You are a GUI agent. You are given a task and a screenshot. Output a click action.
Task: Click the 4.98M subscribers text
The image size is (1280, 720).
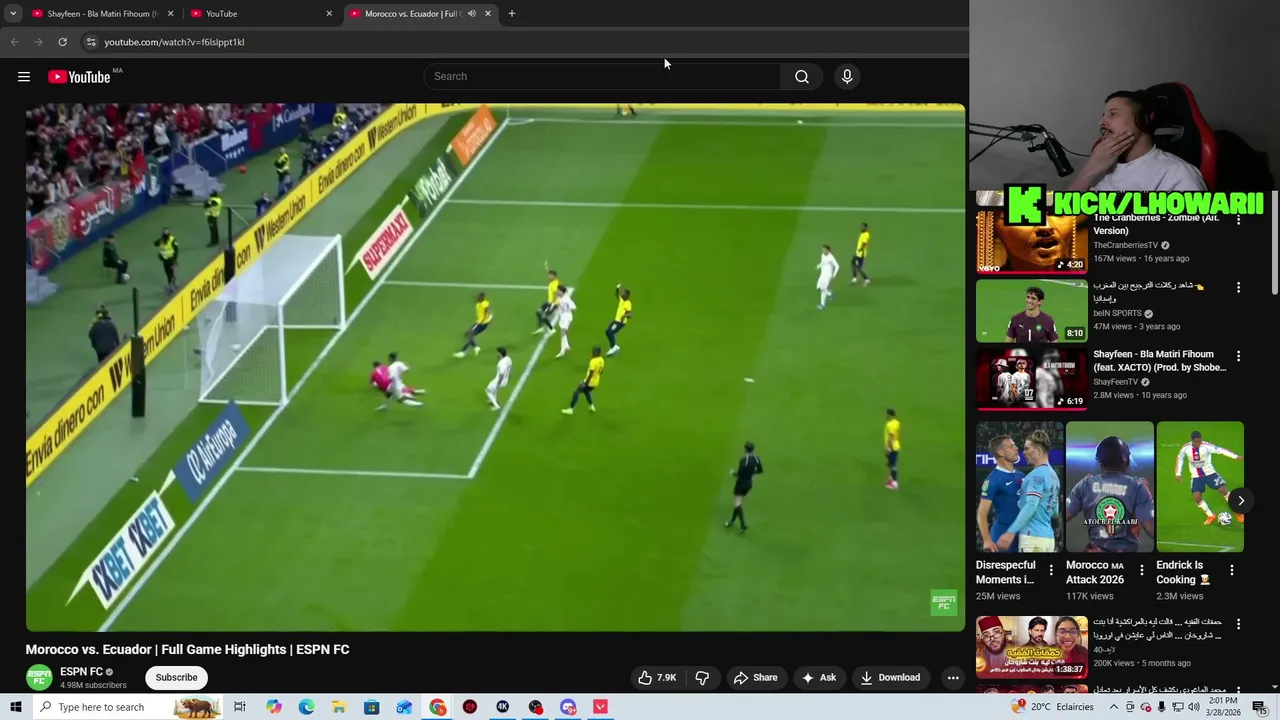[x=93, y=686]
